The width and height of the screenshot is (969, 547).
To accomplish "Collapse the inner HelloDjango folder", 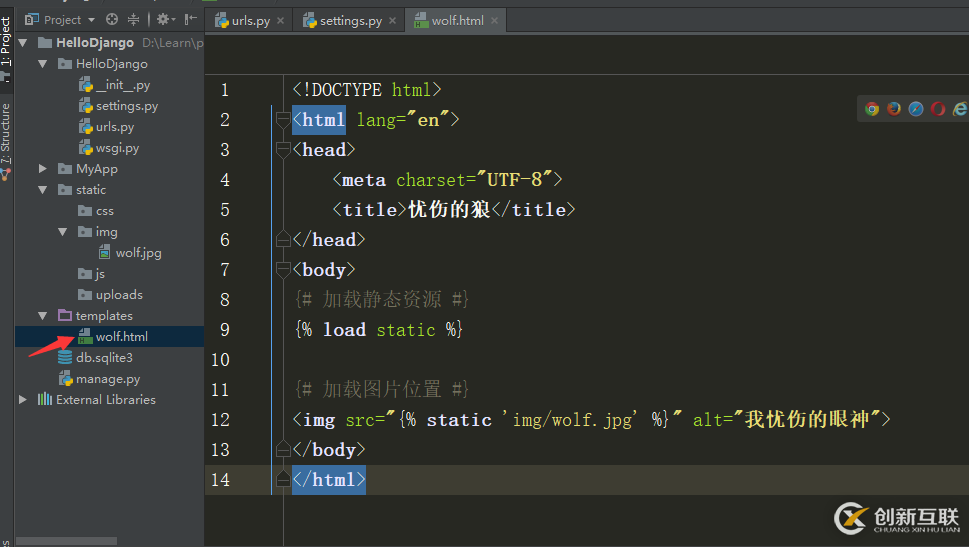I will coord(43,64).
